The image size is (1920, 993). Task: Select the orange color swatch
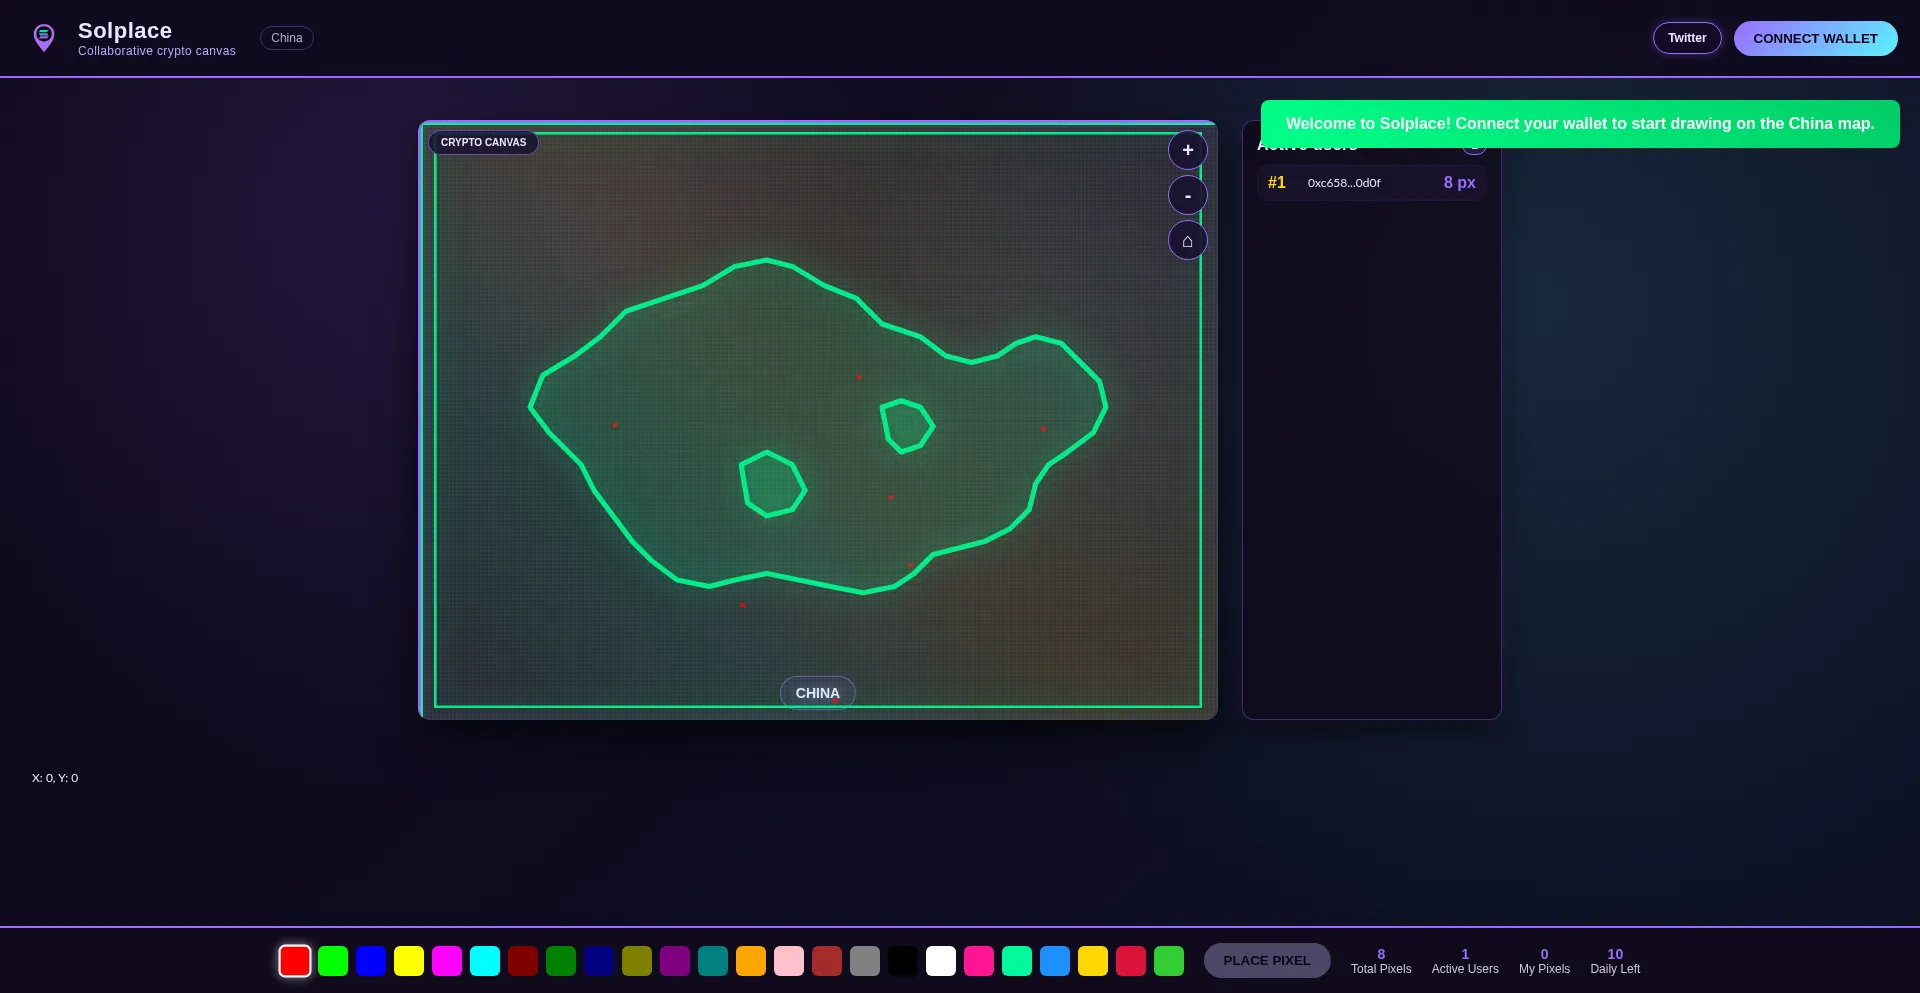751,961
